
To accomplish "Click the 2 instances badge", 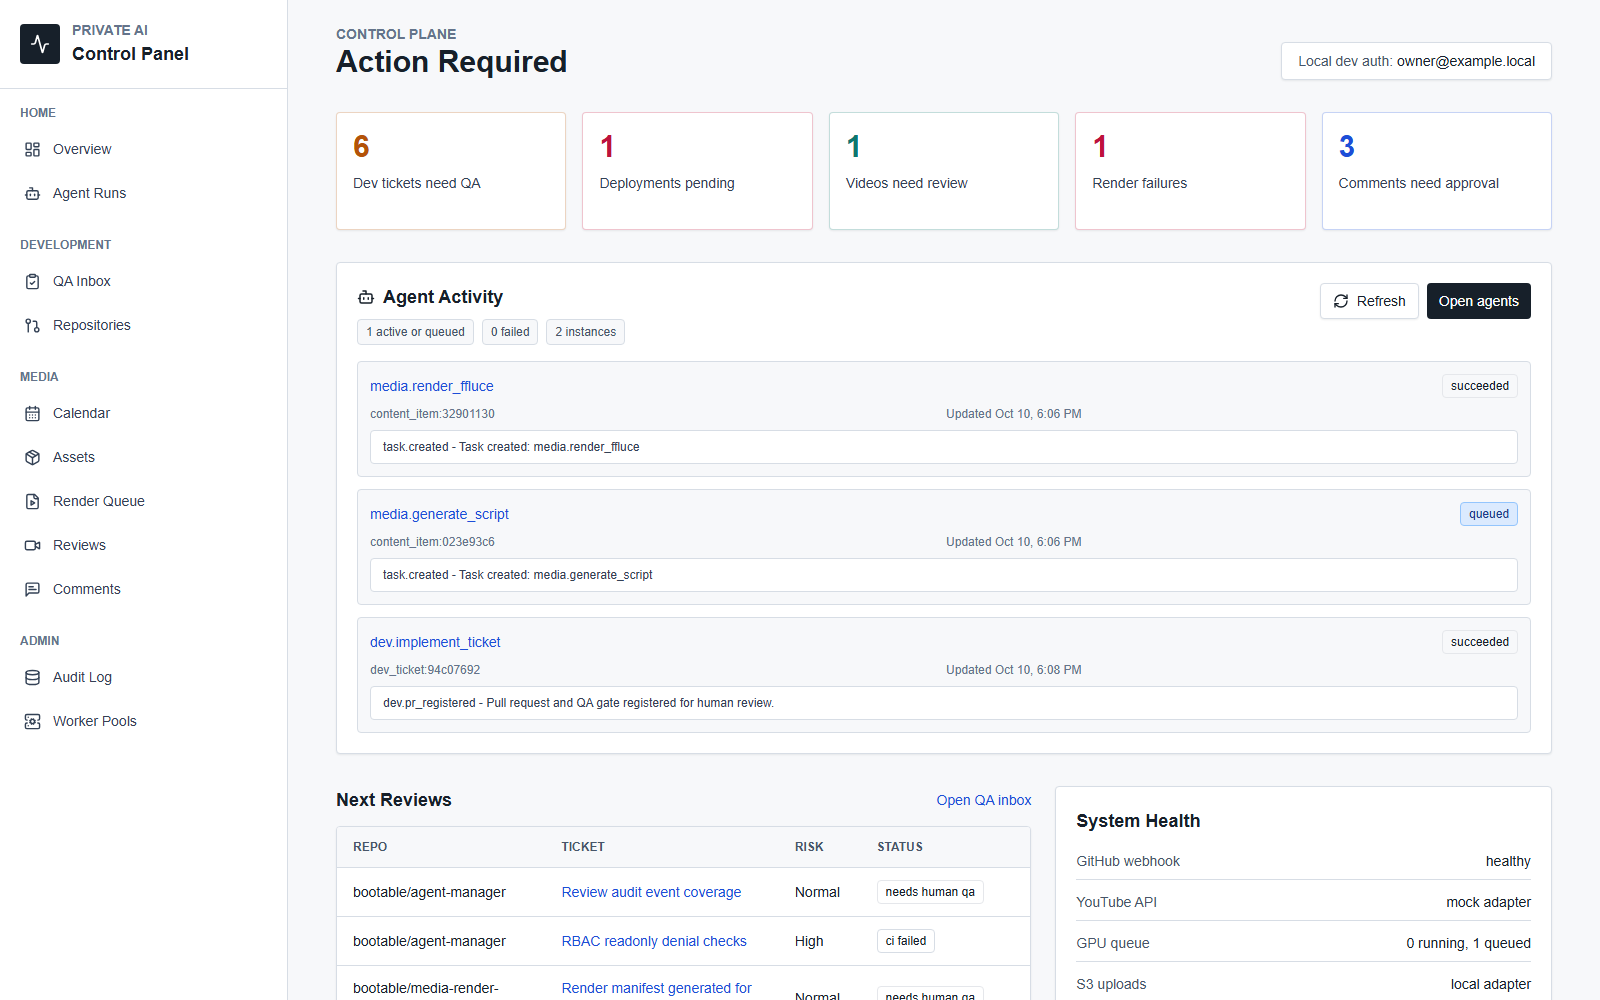I will coord(585,332).
